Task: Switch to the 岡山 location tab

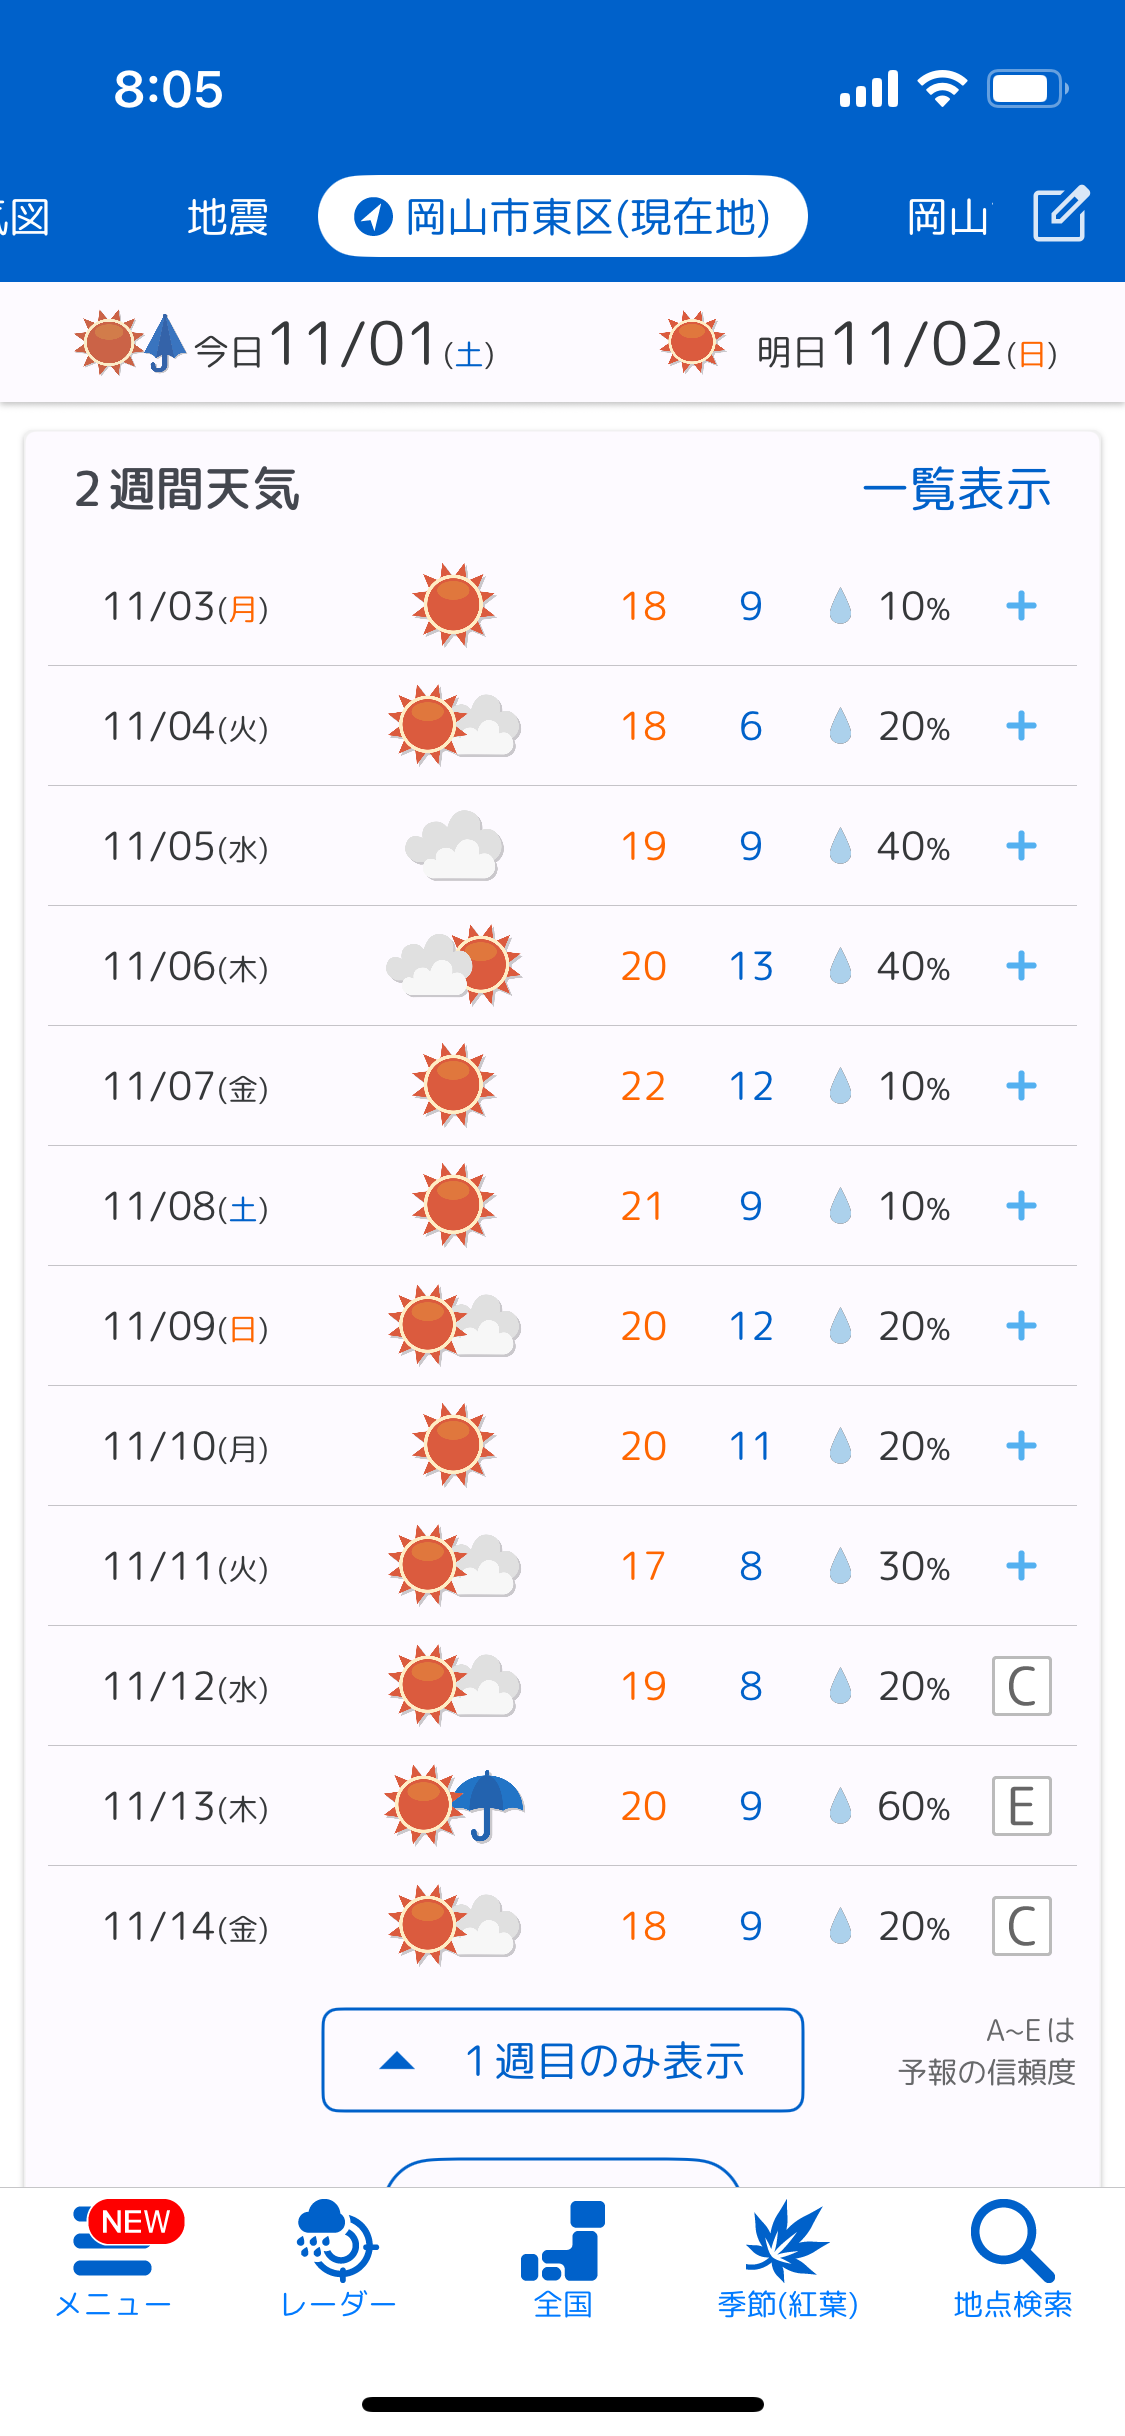Action: [948, 217]
